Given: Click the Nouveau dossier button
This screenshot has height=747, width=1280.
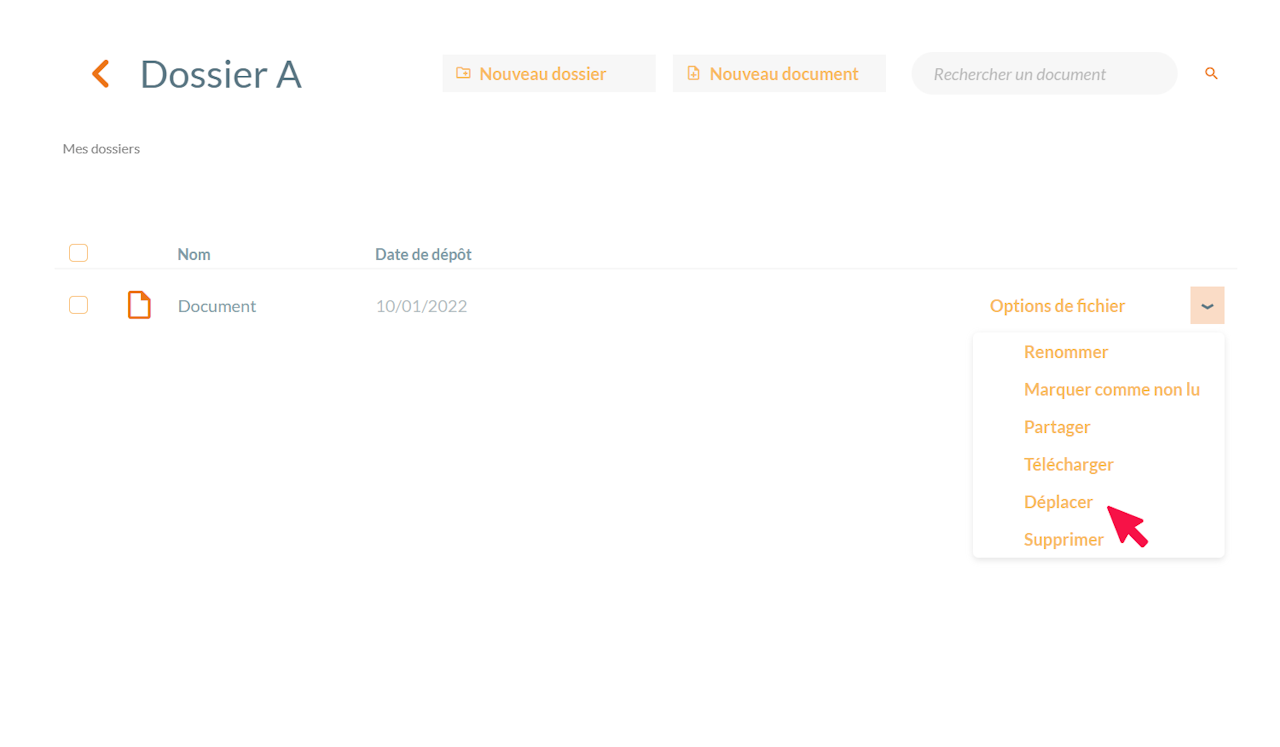Looking at the screenshot, I should pyautogui.click(x=549, y=73).
